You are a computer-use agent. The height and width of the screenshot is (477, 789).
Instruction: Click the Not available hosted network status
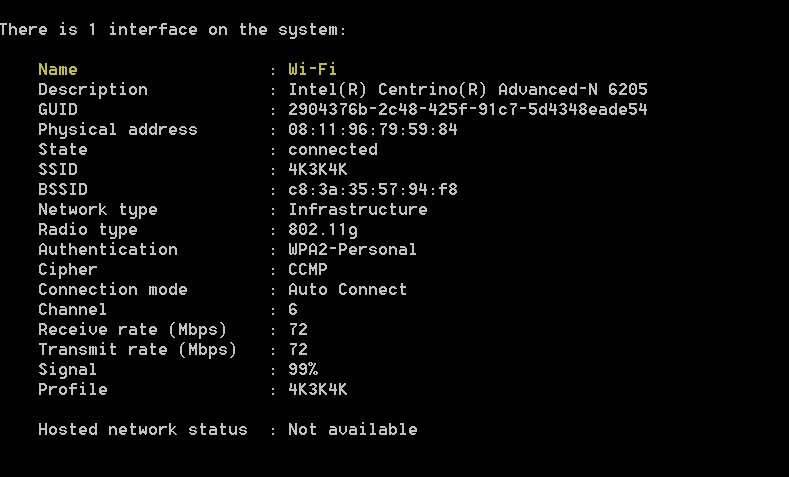(352, 430)
